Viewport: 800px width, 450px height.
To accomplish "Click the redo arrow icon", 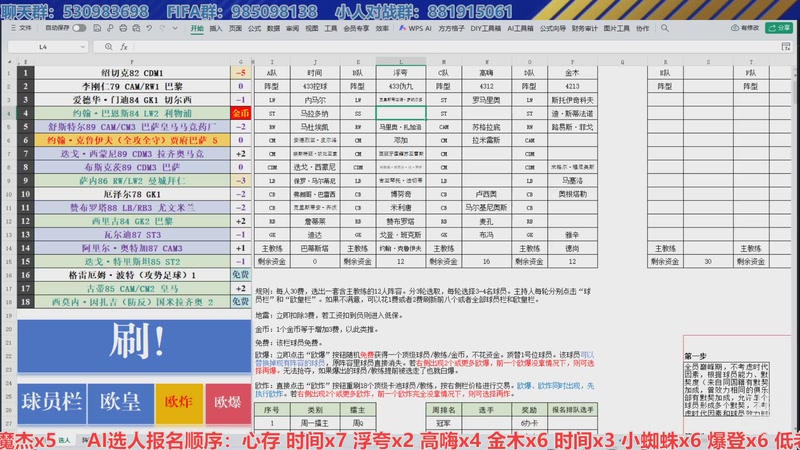I will tap(162, 28).
